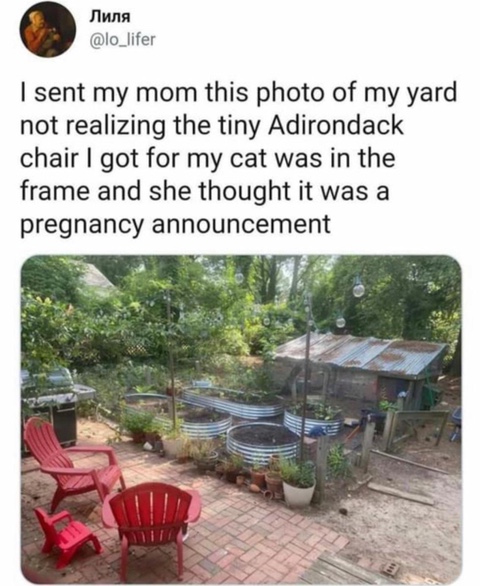Click the white flower pot on patio edge
This screenshot has width=480, height=586.
(298, 493)
